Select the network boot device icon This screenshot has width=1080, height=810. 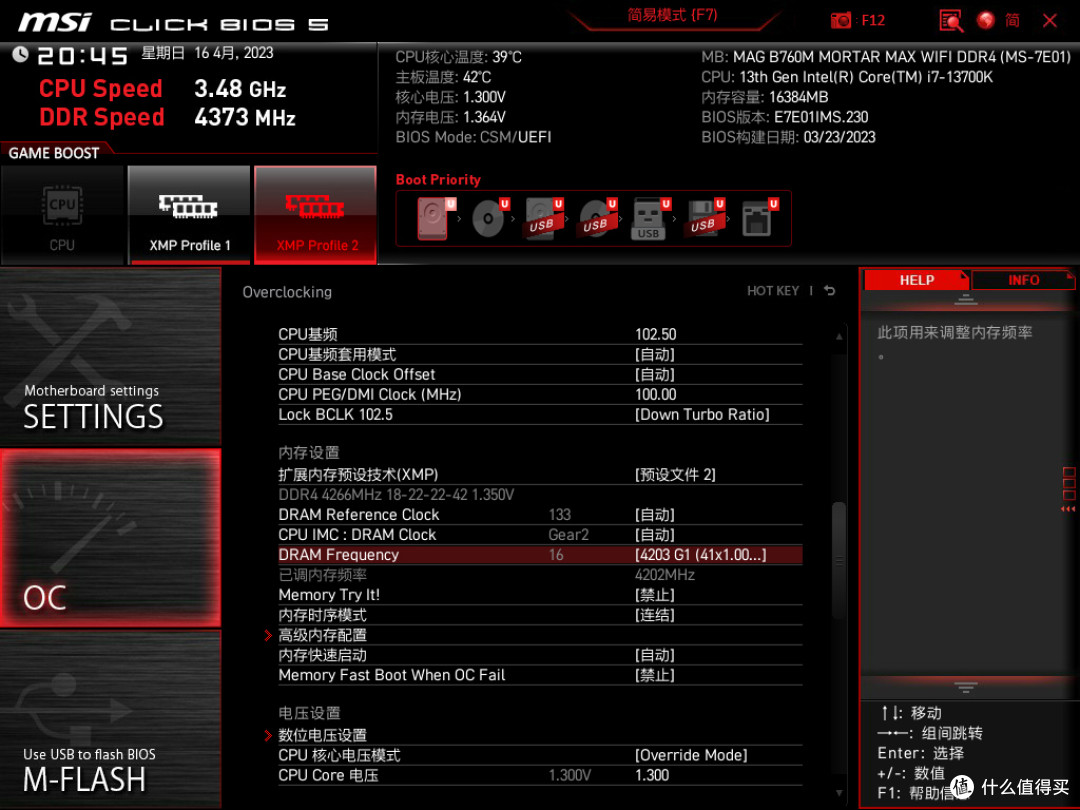point(757,218)
